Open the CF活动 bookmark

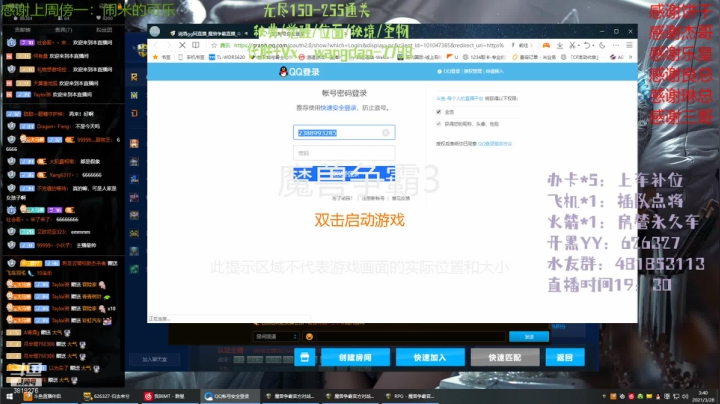(580, 57)
